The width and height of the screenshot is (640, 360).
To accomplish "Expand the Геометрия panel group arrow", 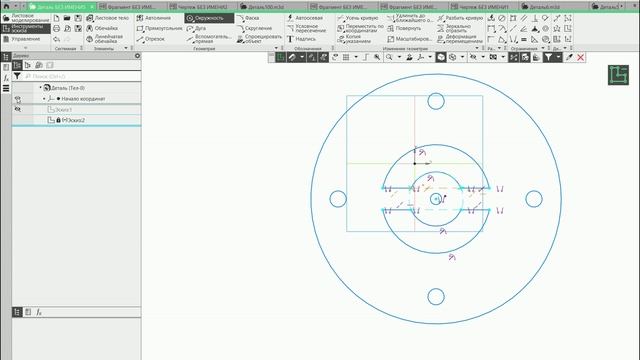I will click(276, 48).
